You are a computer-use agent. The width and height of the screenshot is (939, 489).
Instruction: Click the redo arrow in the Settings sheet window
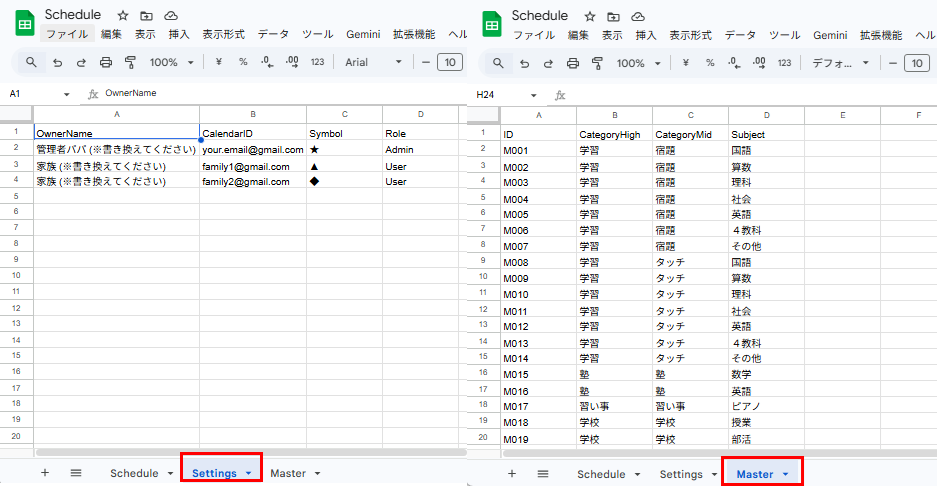coord(81,62)
